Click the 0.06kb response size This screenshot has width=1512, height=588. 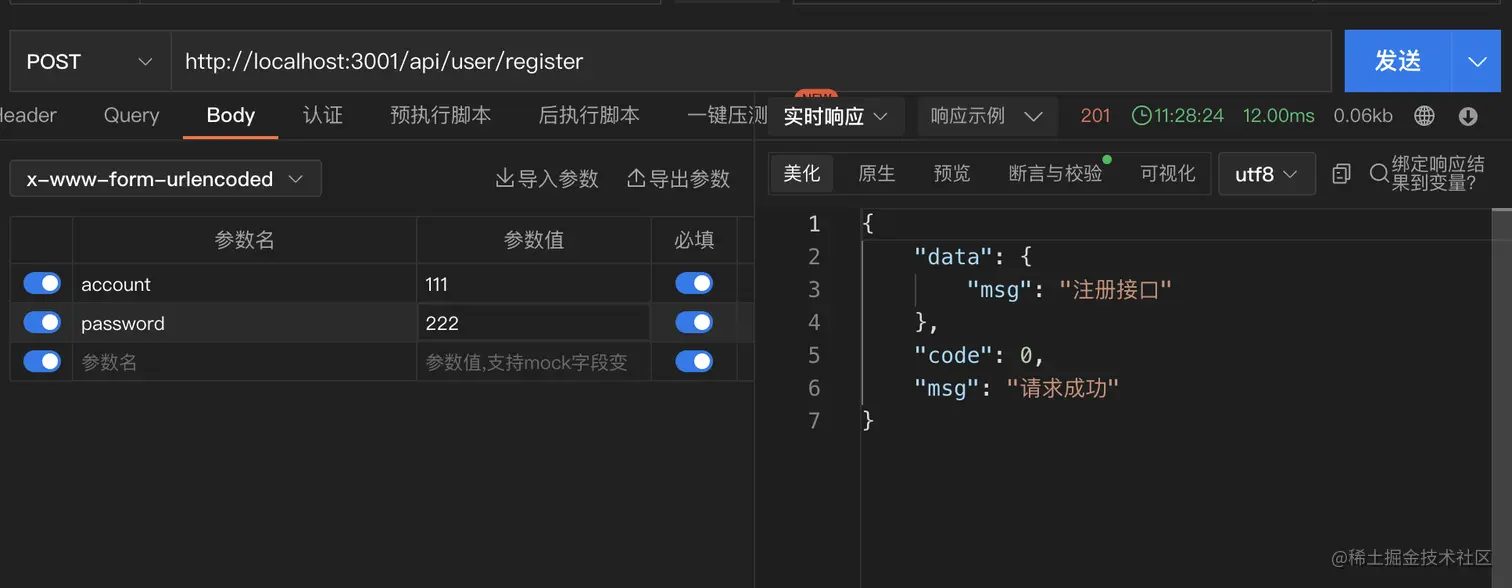[1362, 116]
